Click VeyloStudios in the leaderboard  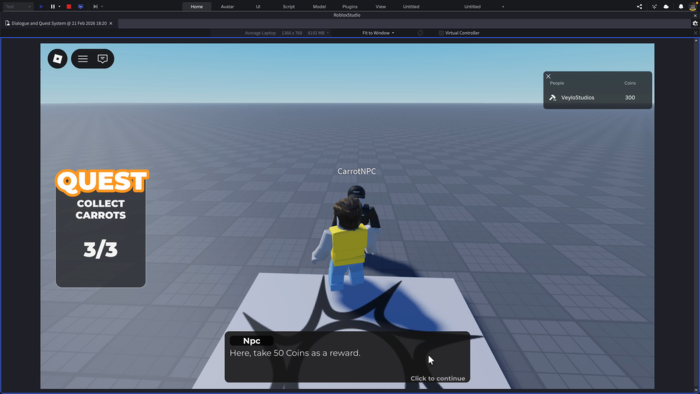[577, 97]
